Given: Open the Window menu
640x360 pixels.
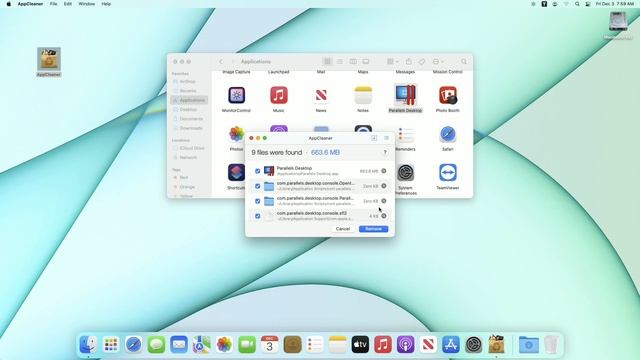Looking at the screenshot, I should click(x=87, y=4).
